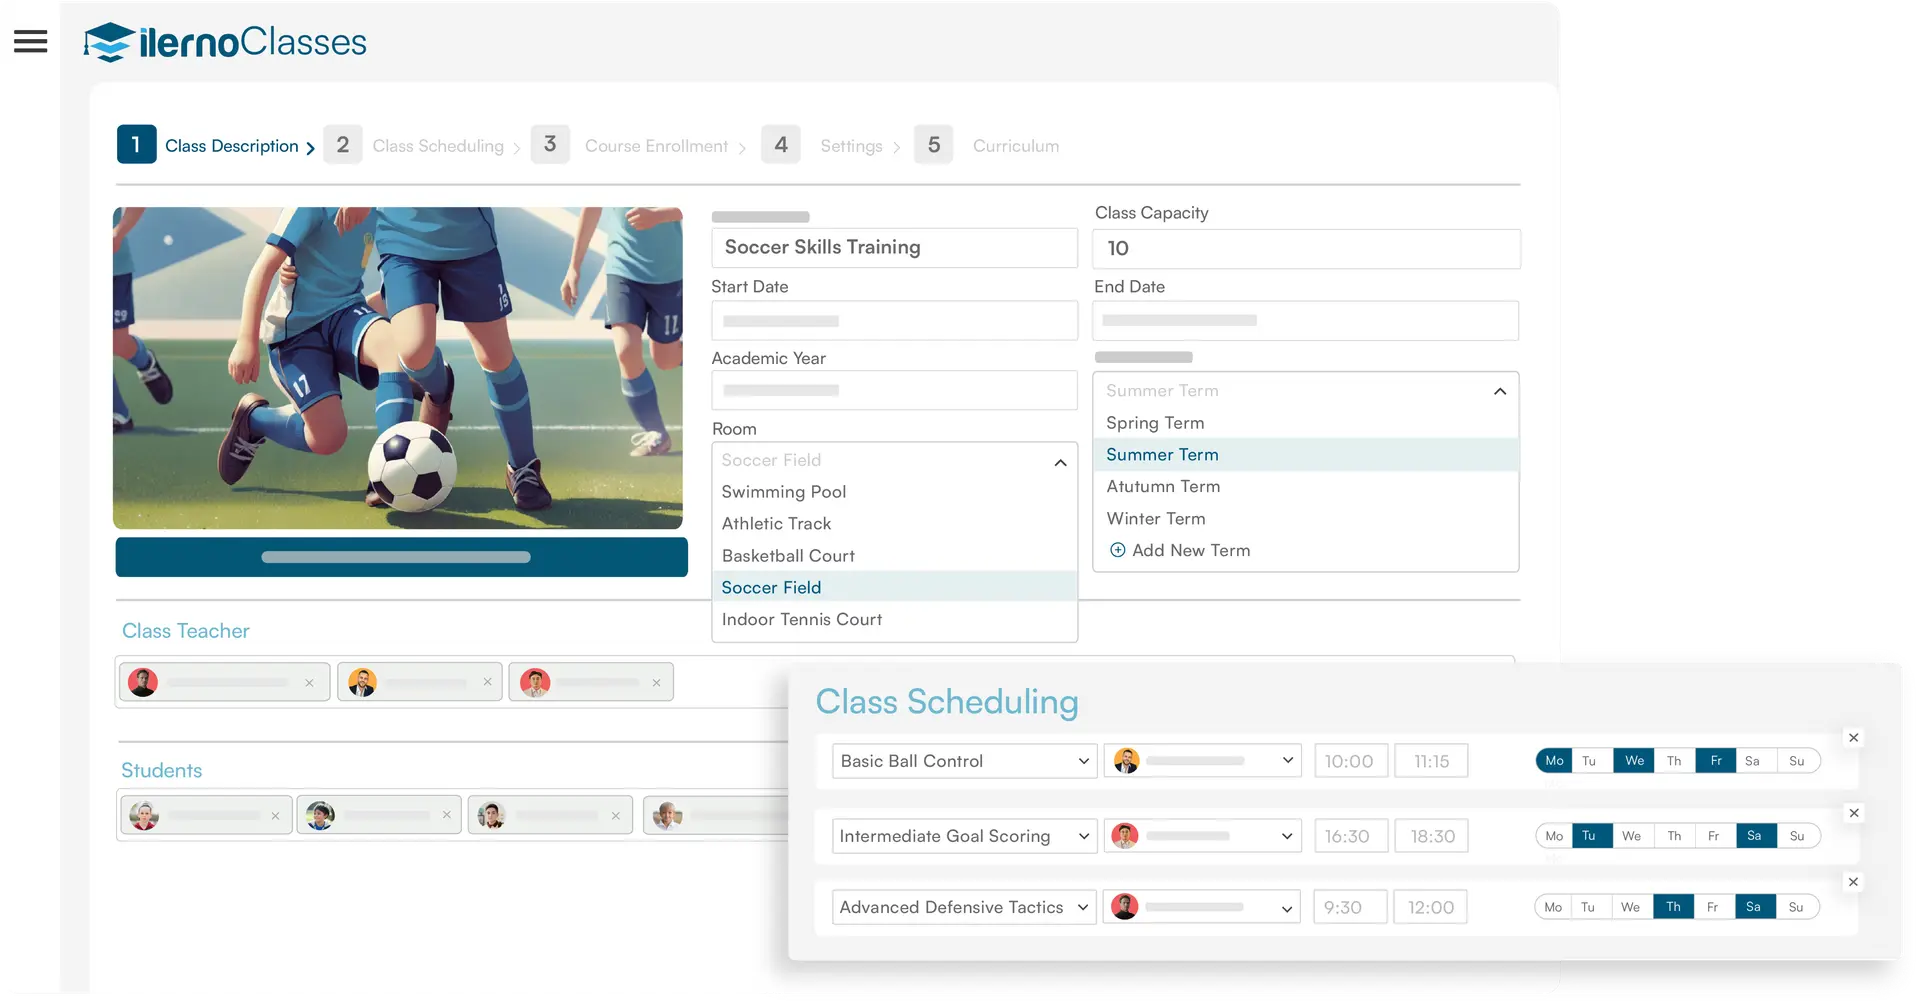Select Athletic Track from Room list

[x=894, y=524]
